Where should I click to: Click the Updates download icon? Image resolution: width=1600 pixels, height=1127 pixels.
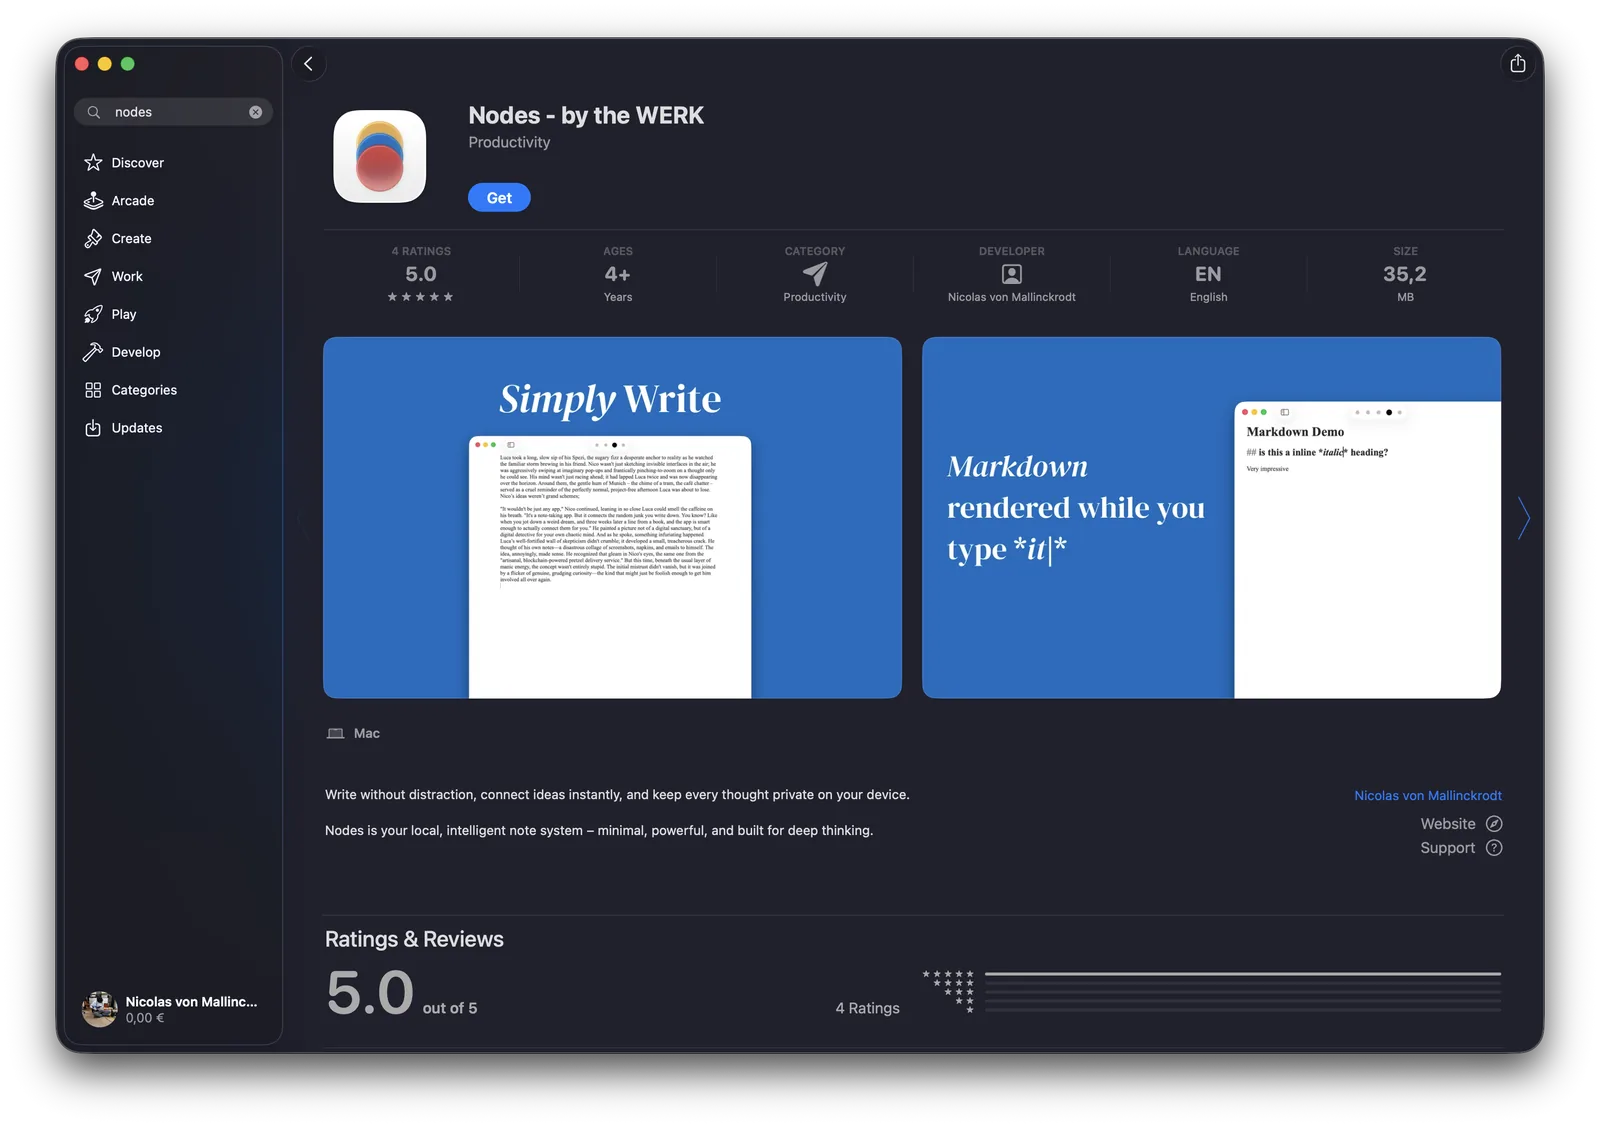tap(93, 429)
